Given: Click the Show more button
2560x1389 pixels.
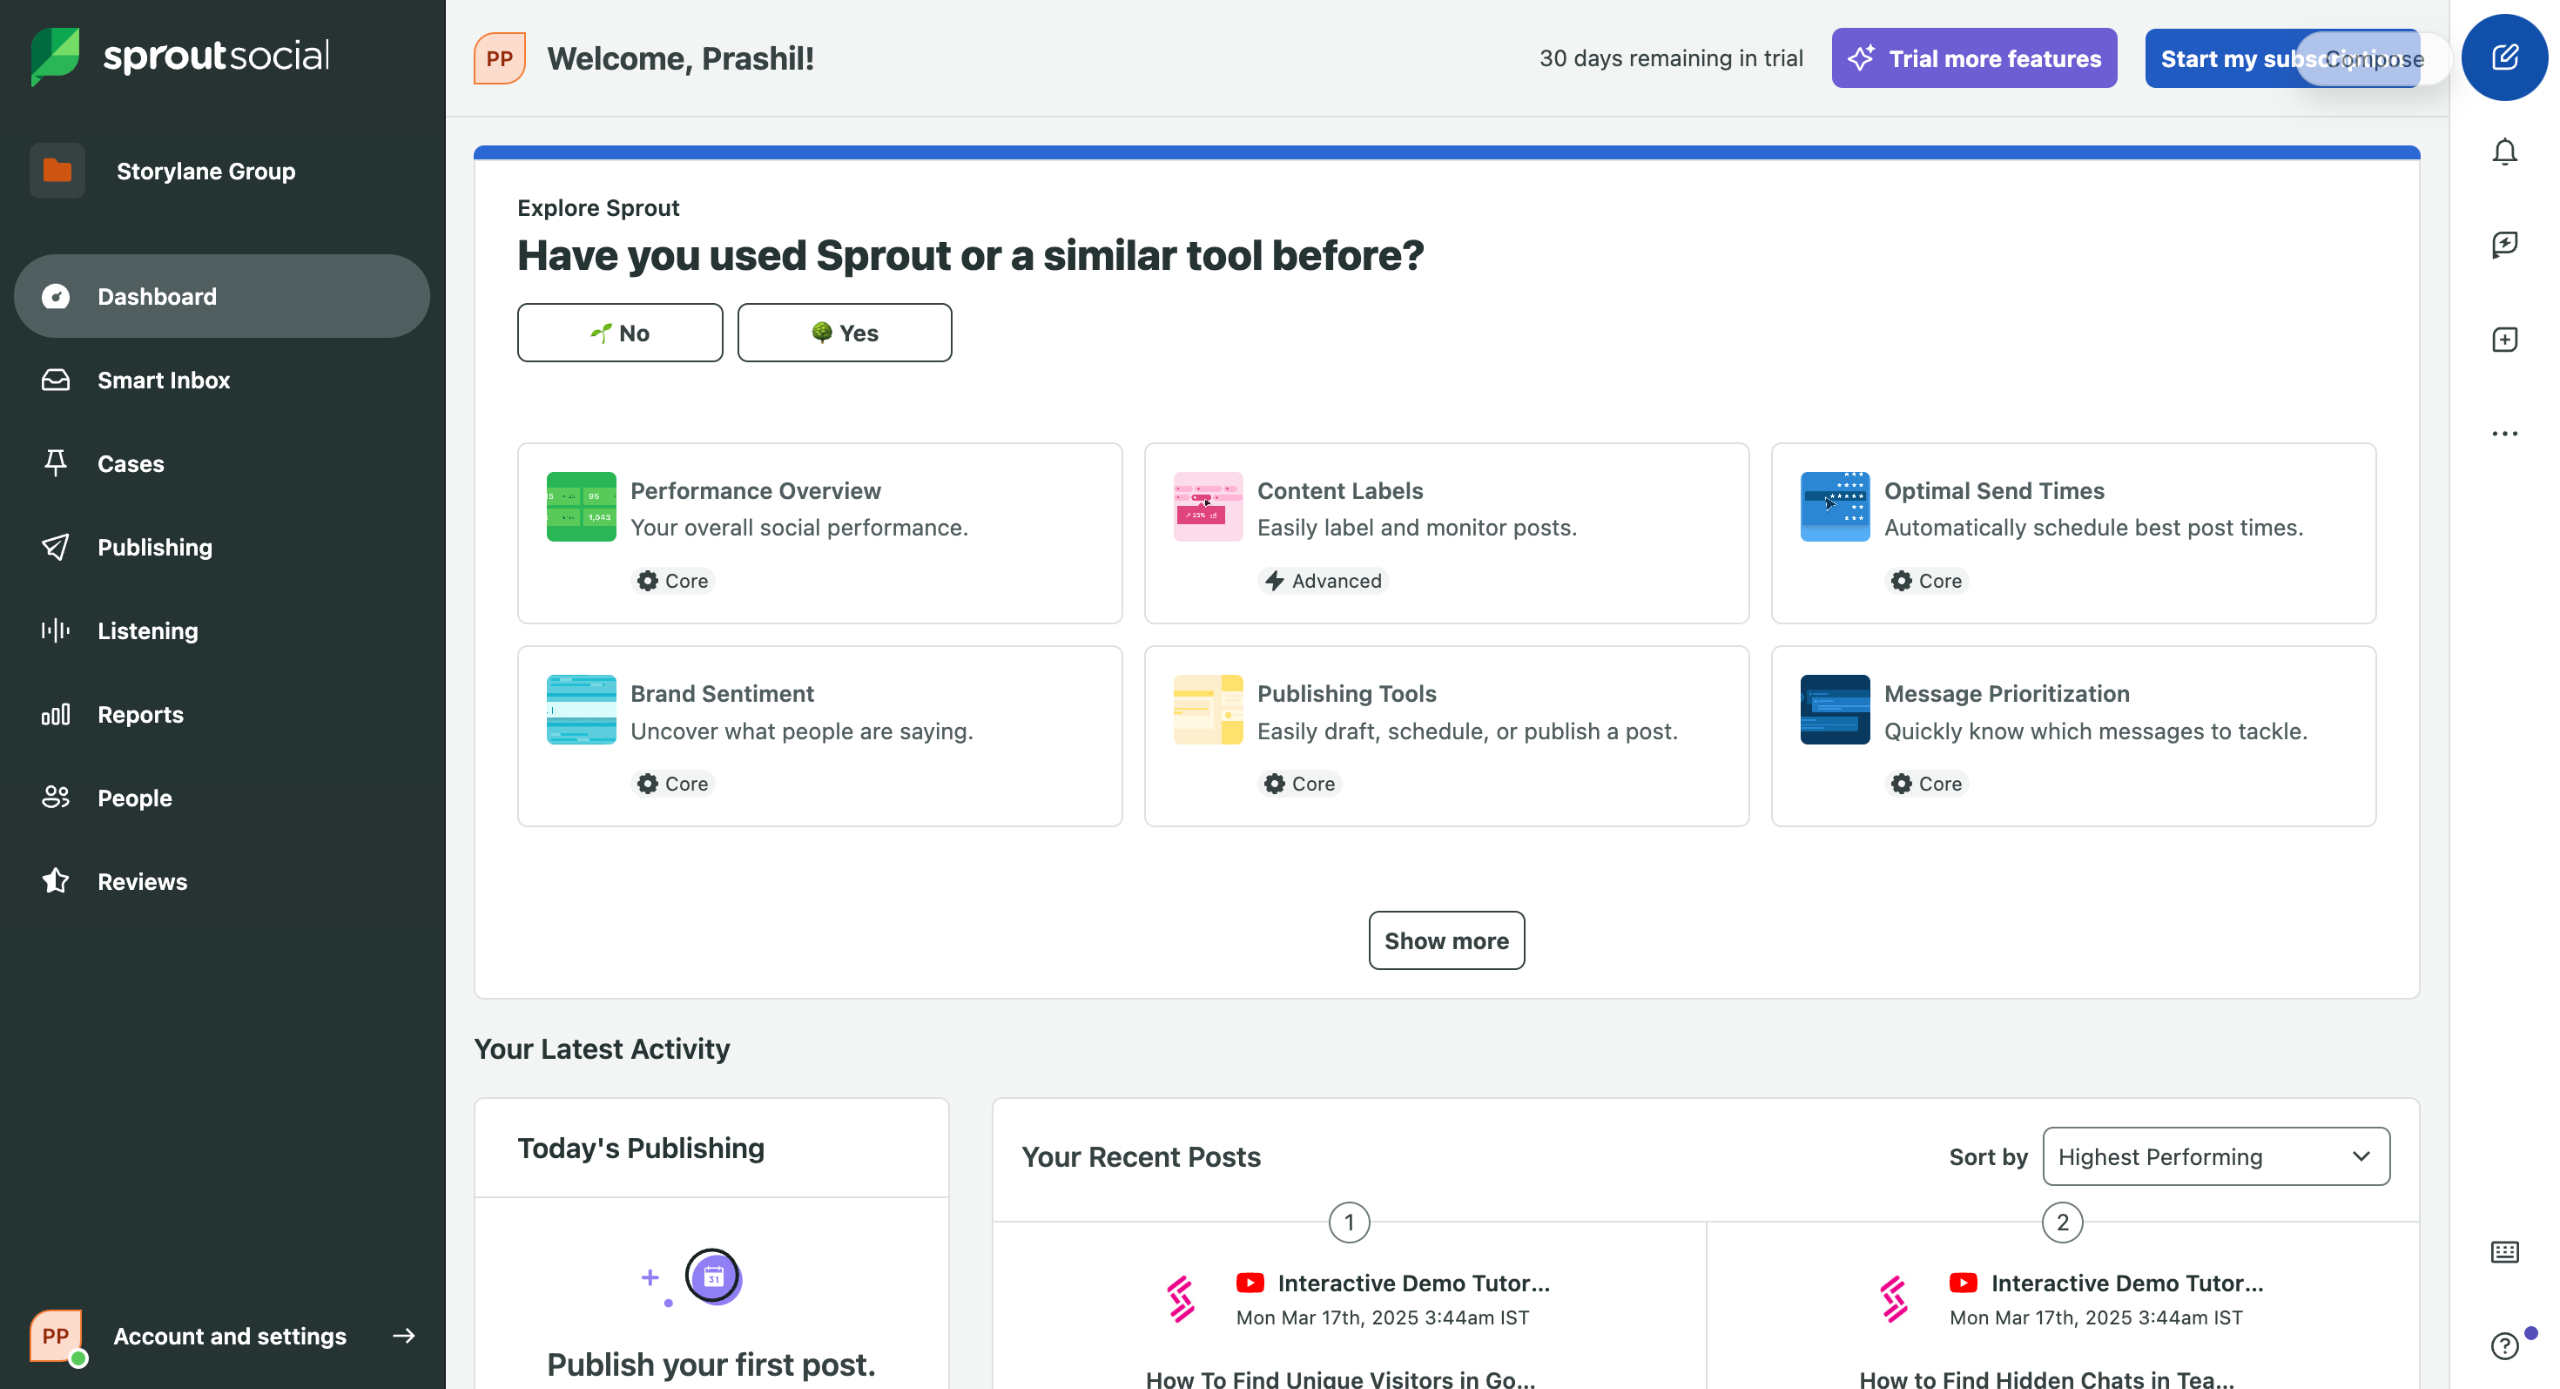Looking at the screenshot, I should coord(1446,940).
